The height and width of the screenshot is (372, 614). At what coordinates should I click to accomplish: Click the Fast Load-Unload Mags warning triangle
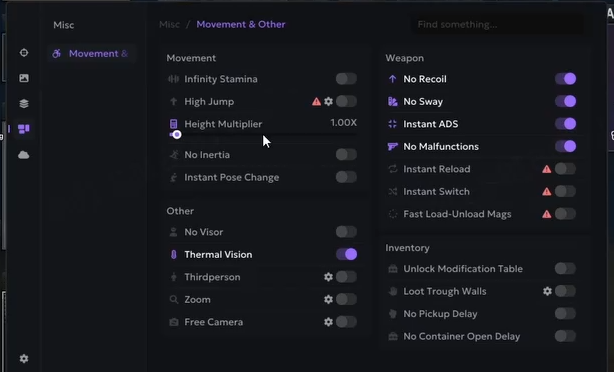(x=547, y=214)
